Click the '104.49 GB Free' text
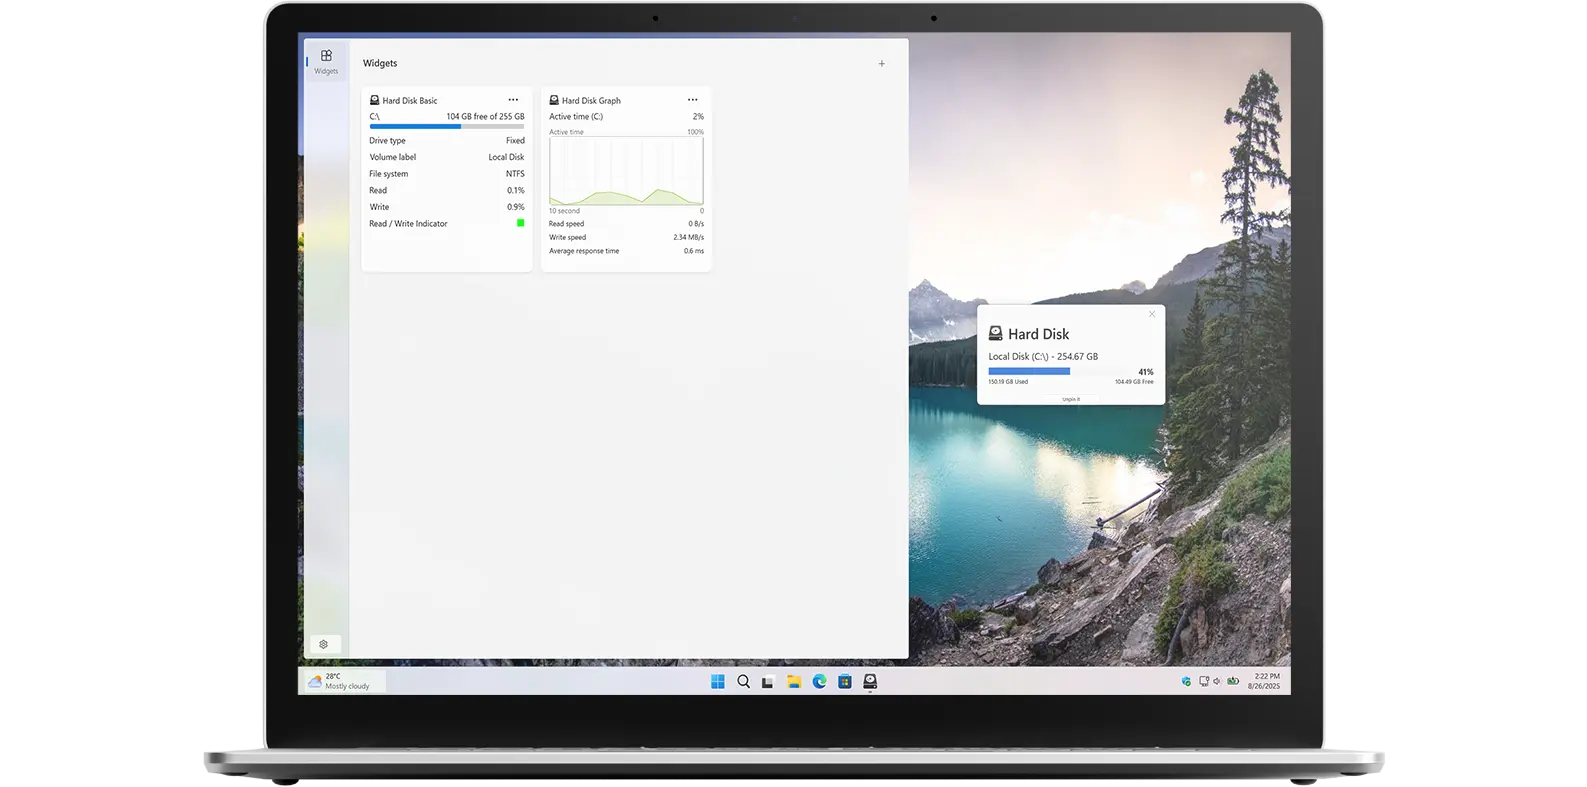This screenshot has height=787, width=1587. click(x=1134, y=382)
